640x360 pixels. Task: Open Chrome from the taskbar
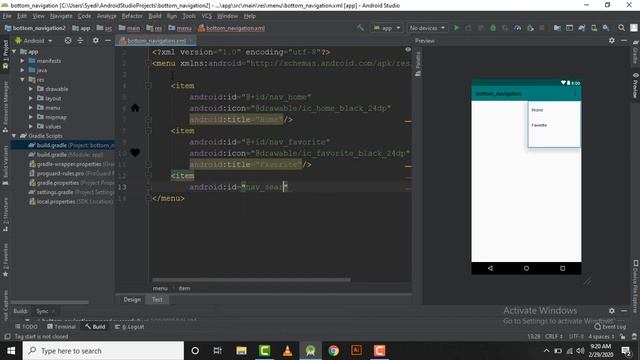[x=333, y=351]
